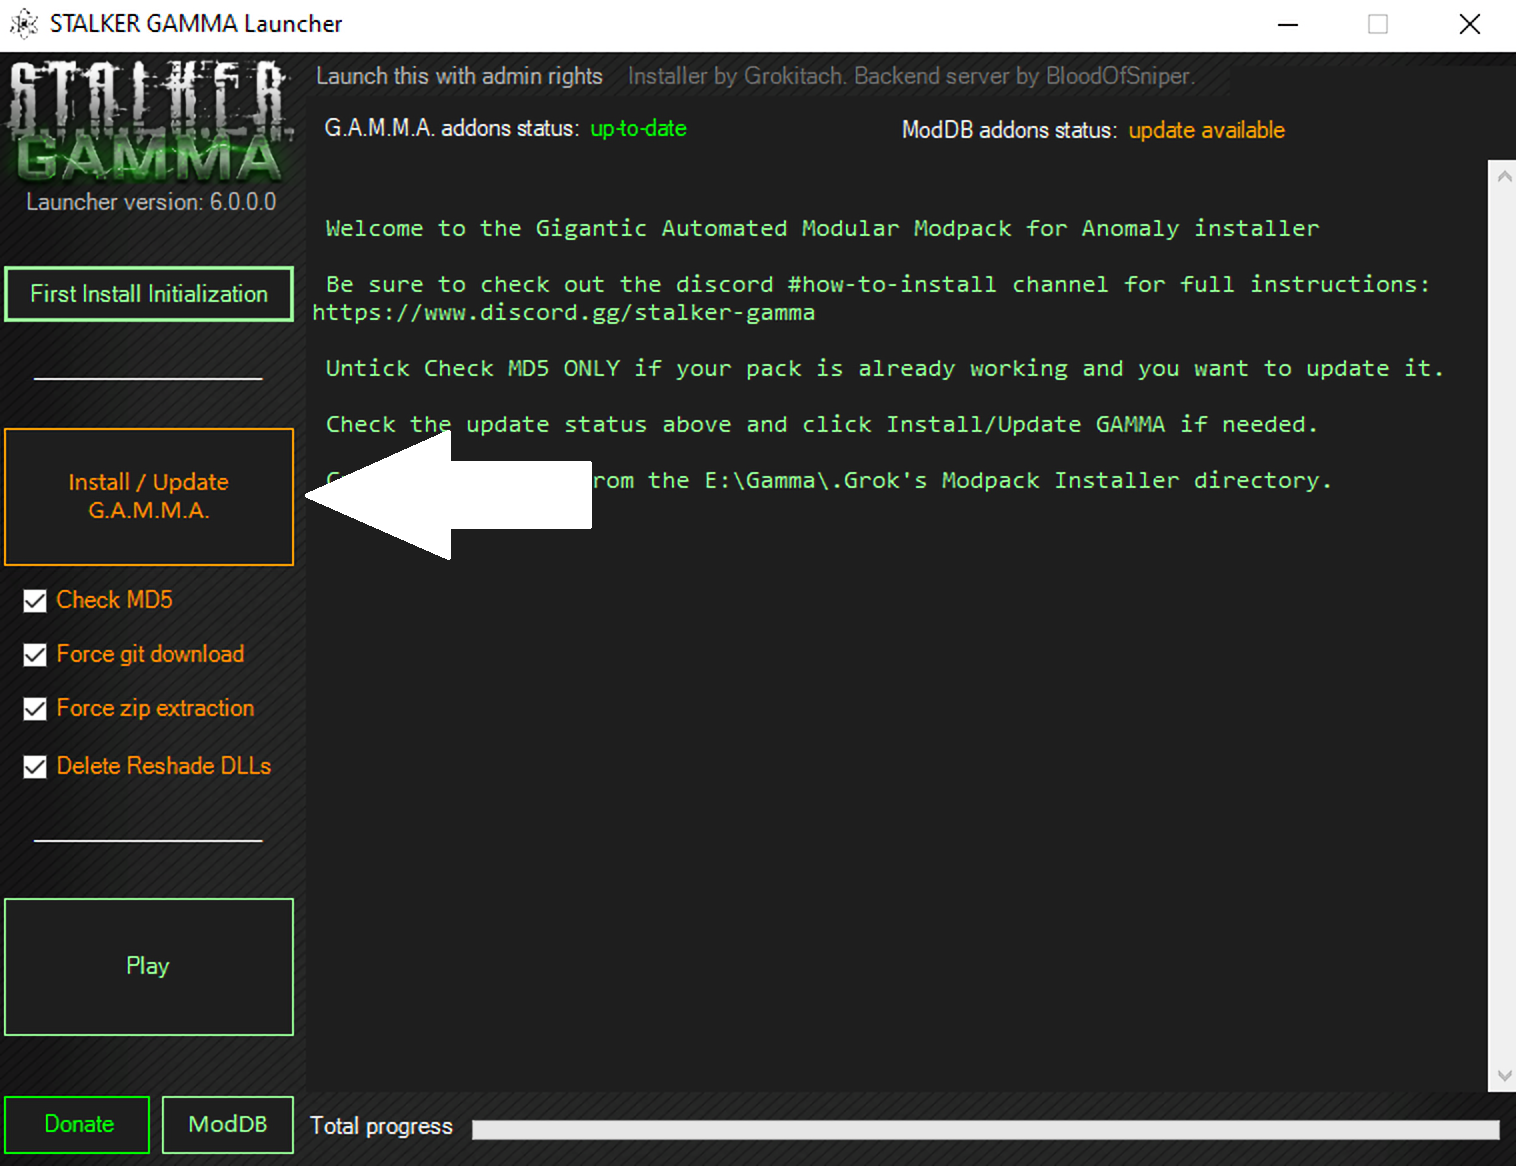
Task: Click 'Installer by Grokitach' credits text
Action: click(x=911, y=76)
